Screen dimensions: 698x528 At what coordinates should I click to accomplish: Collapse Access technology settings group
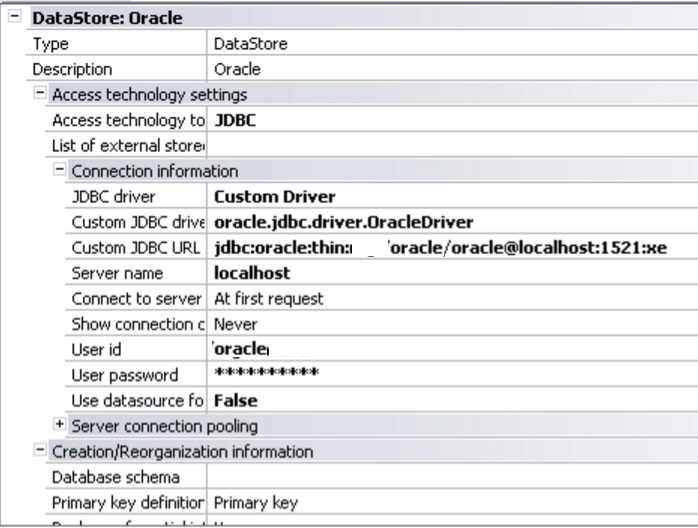tap(38, 95)
